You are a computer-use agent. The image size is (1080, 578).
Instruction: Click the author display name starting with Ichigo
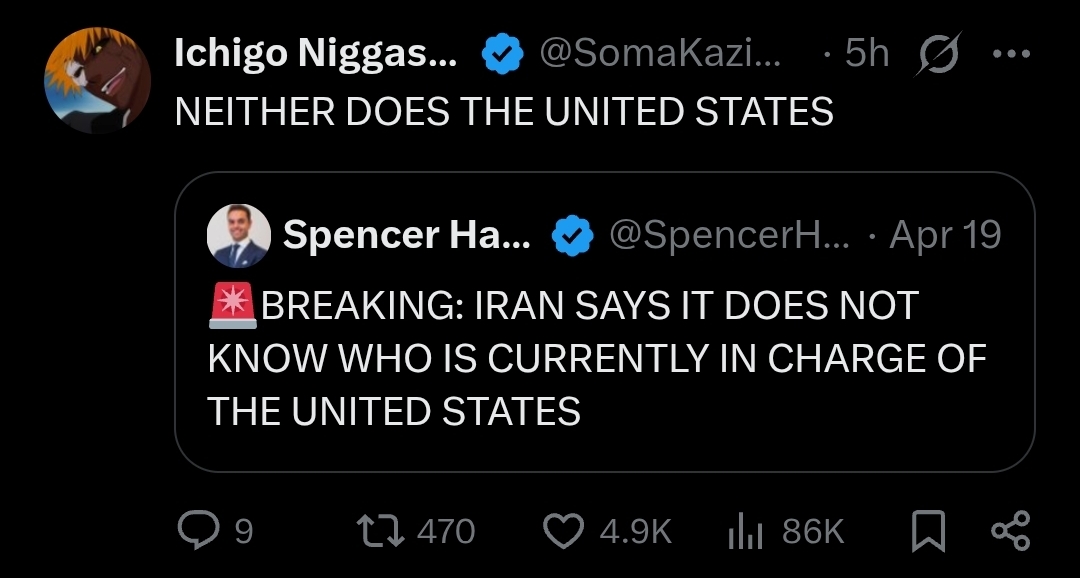pyautogui.click(x=316, y=54)
